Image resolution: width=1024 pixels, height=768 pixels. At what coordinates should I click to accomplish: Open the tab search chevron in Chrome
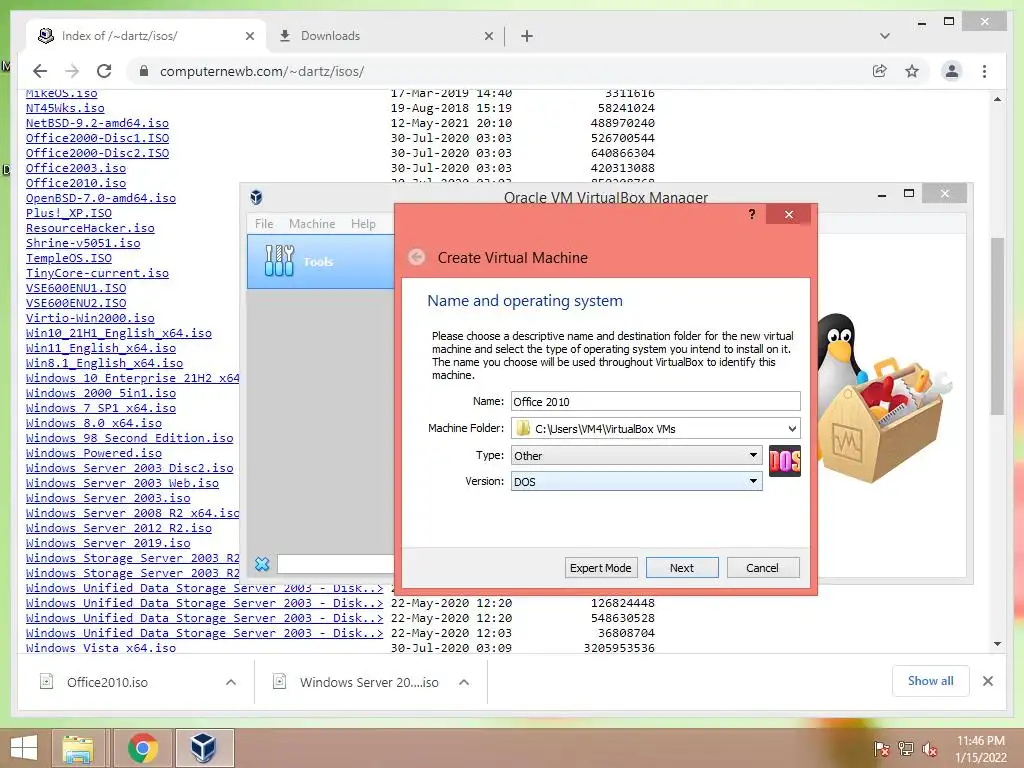click(x=885, y=36)
